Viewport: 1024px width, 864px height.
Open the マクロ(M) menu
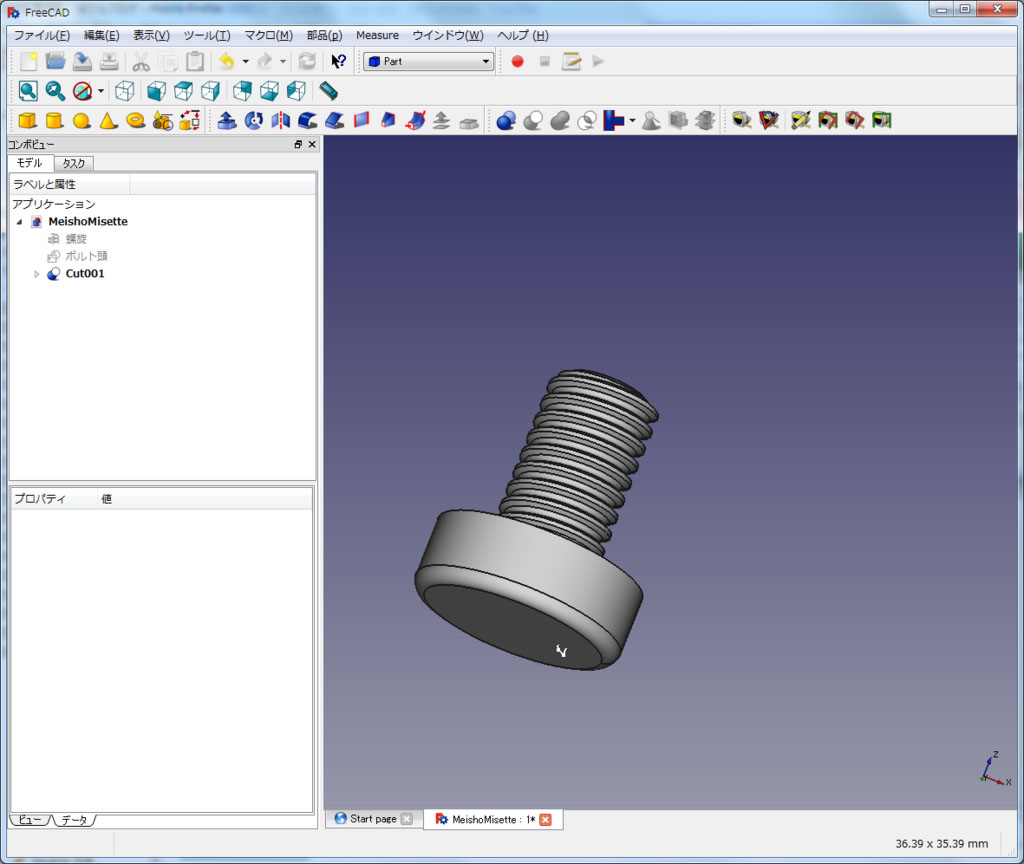coord(268,35)
